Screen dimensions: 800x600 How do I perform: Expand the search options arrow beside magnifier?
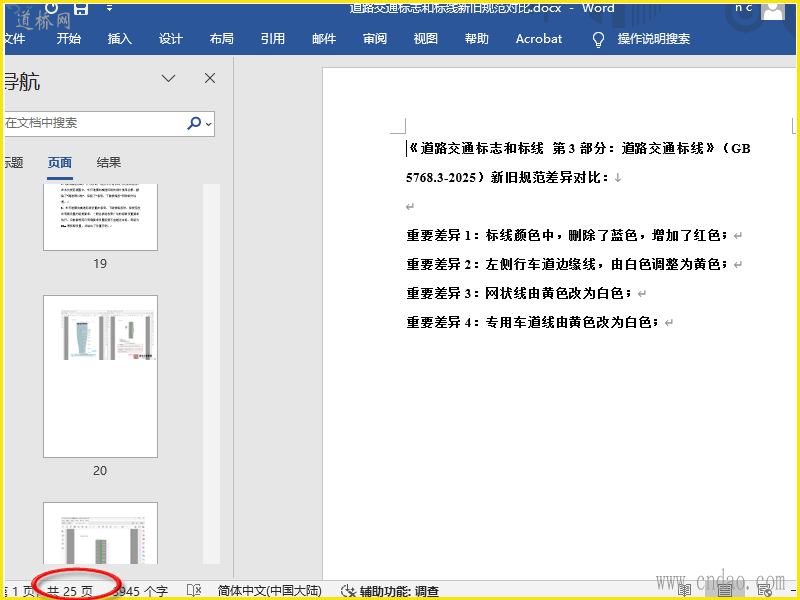pyautogui.click(x=208, y=124)
